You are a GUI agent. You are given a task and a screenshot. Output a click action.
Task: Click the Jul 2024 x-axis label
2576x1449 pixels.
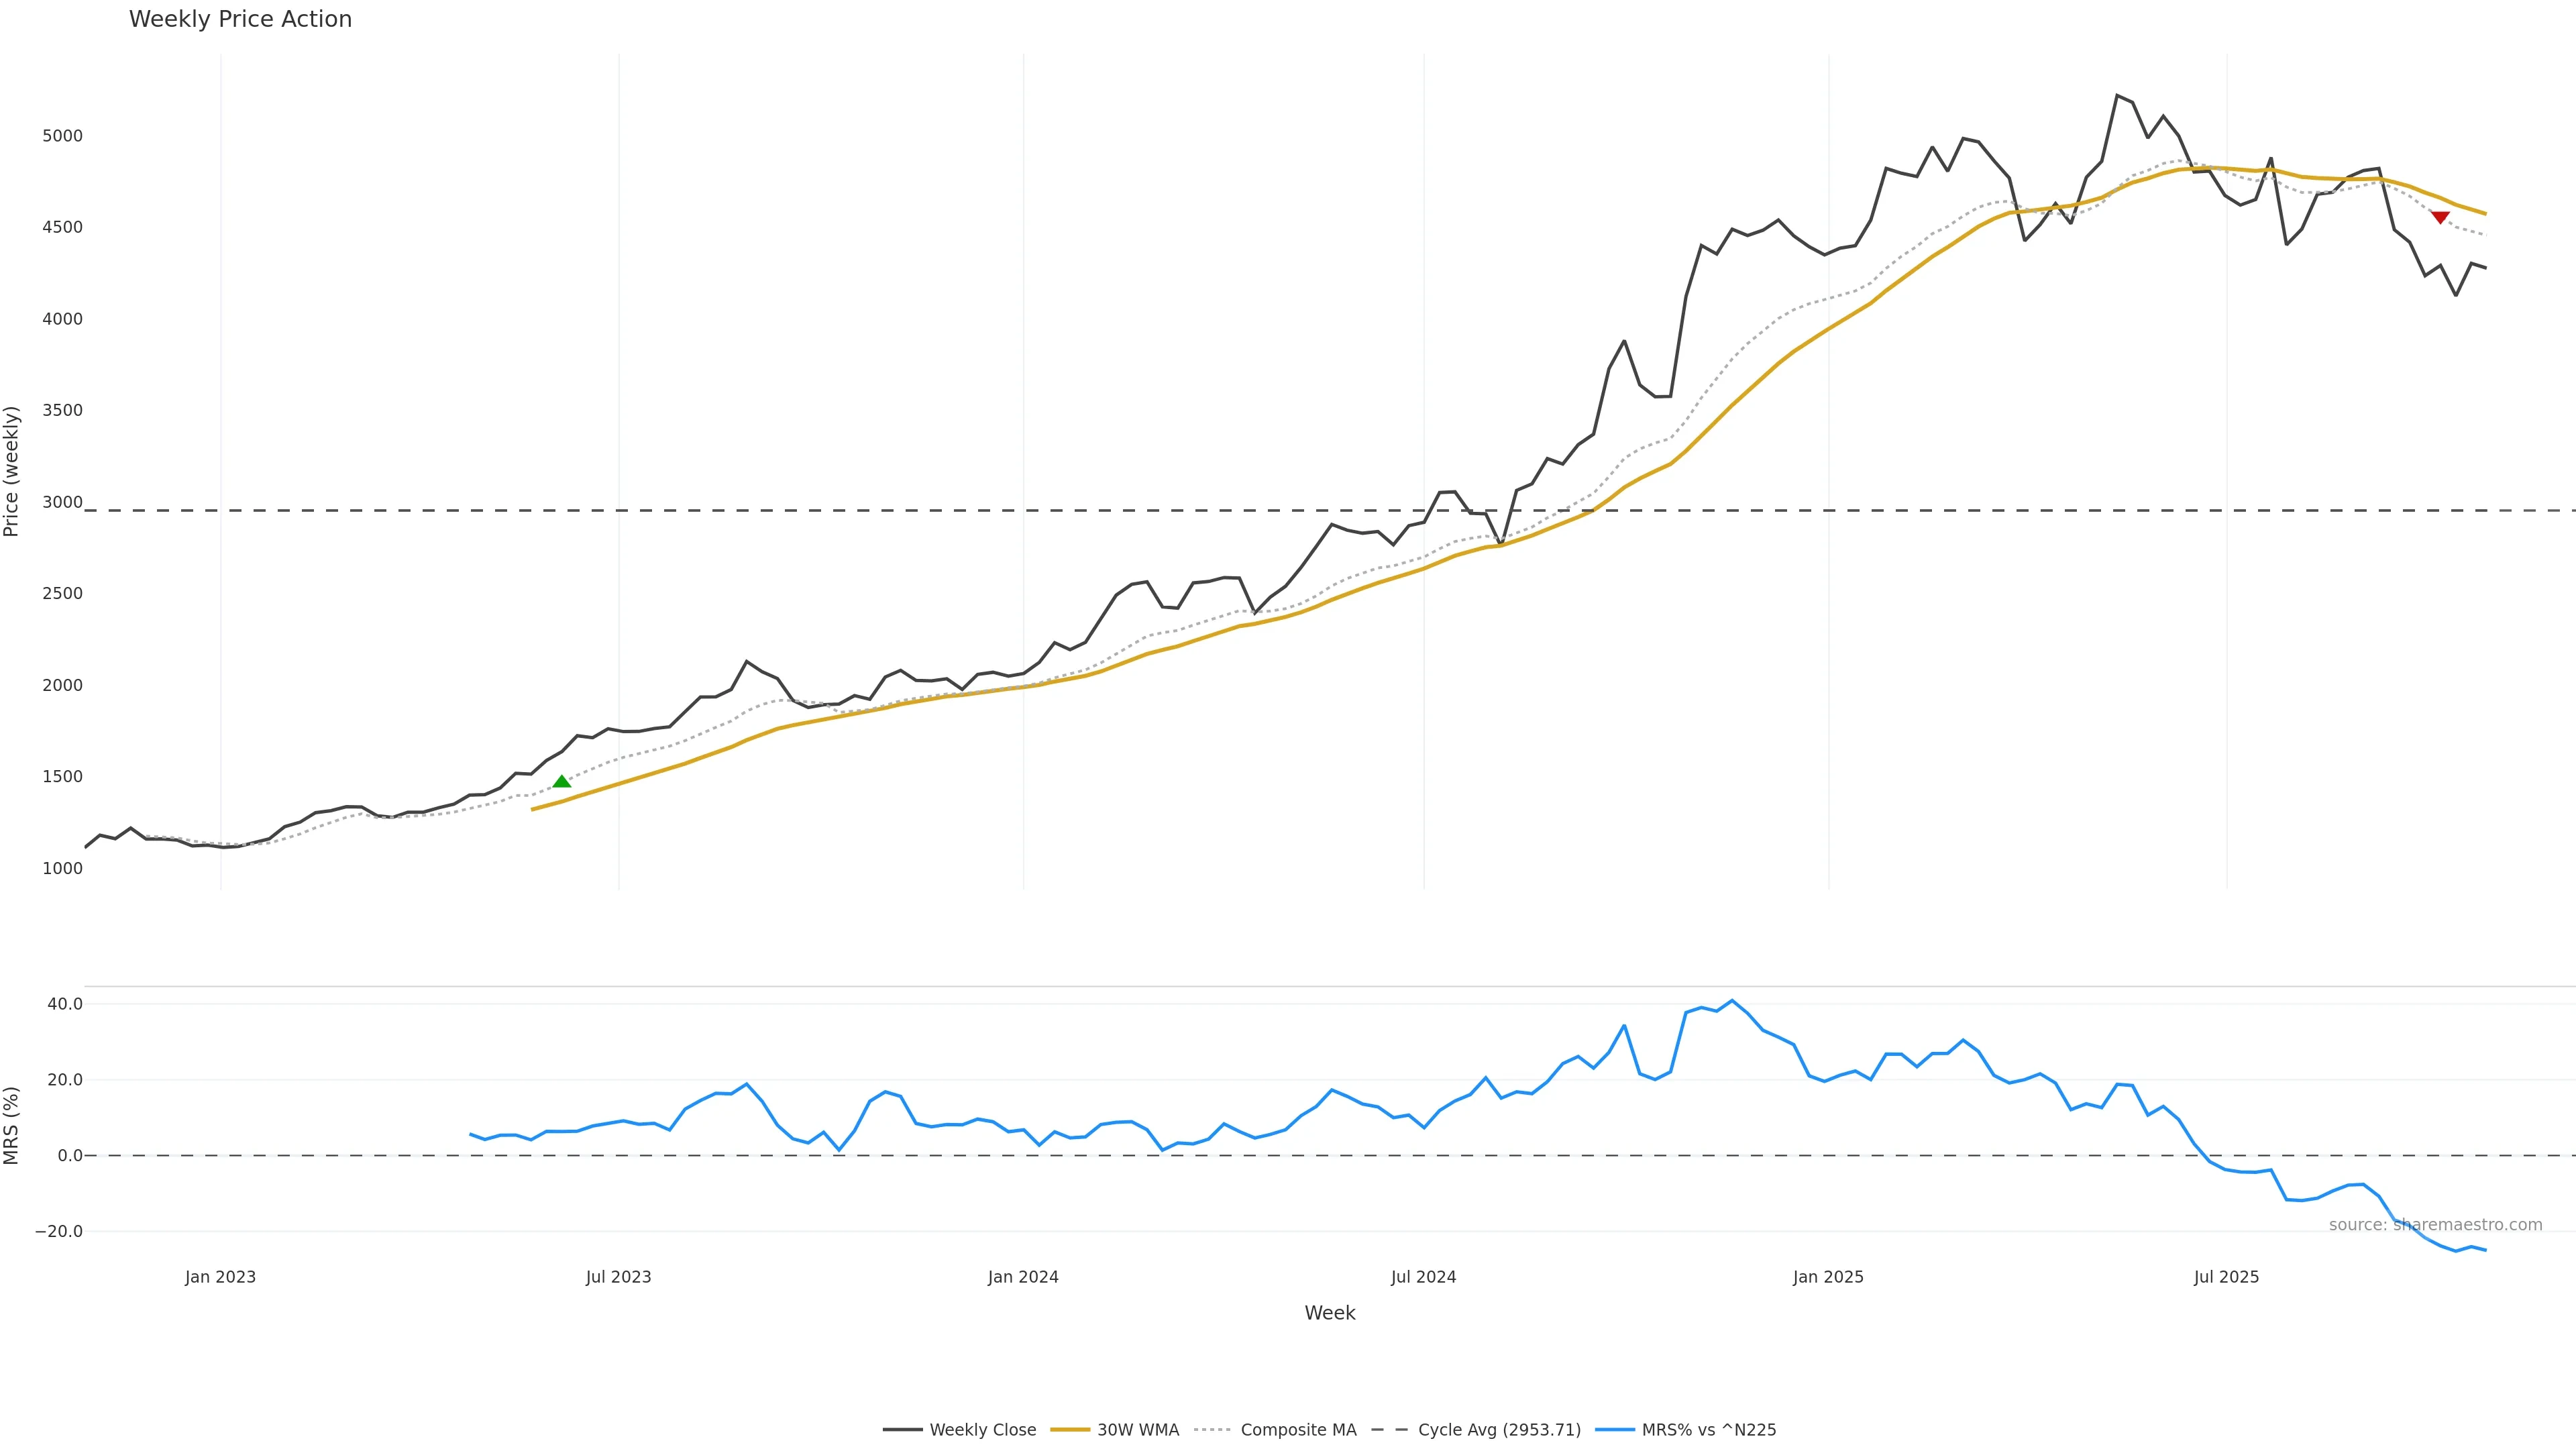click(x=1423, y=1277)
